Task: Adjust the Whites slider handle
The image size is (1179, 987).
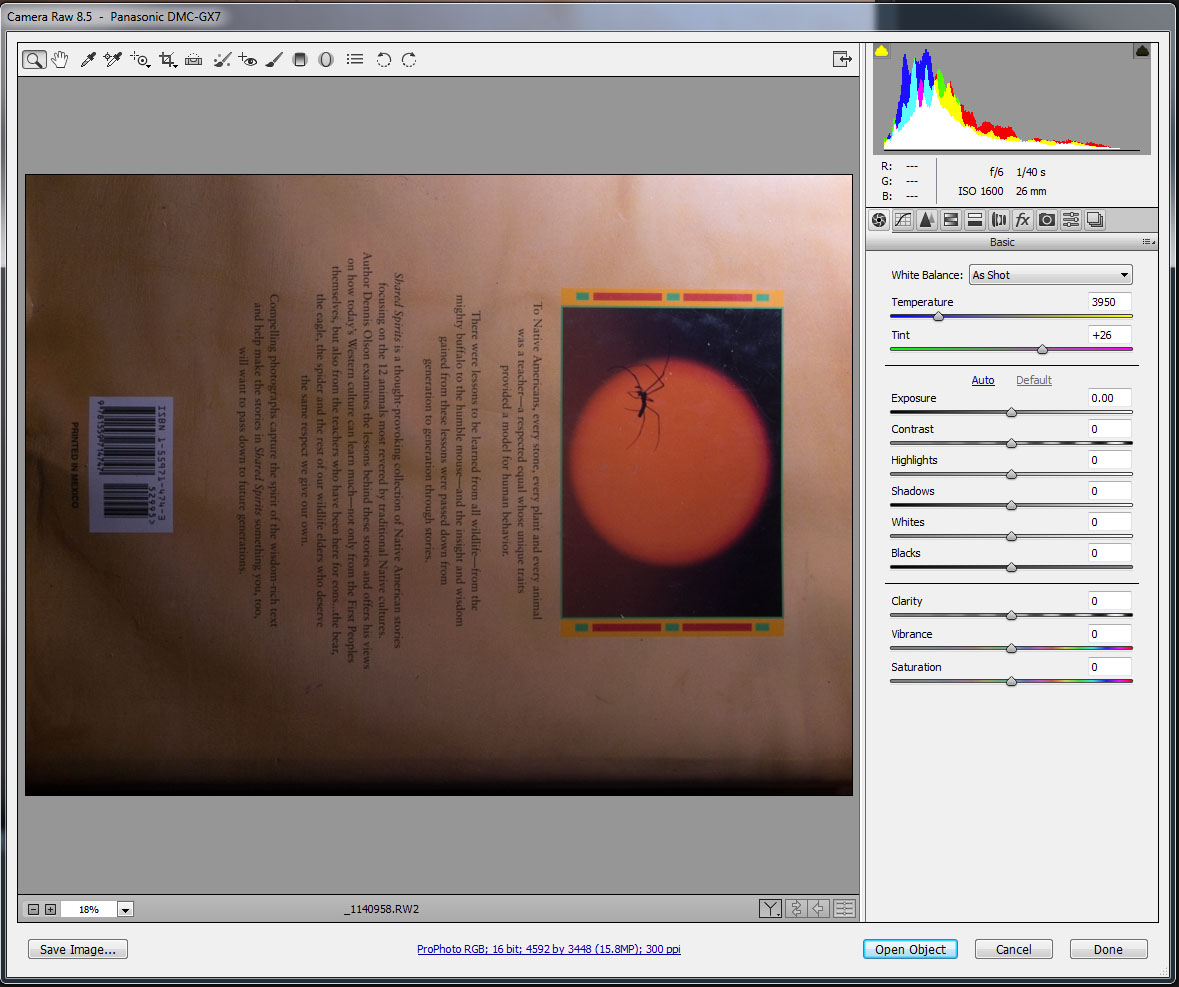Action: [x=1011, y=536]
